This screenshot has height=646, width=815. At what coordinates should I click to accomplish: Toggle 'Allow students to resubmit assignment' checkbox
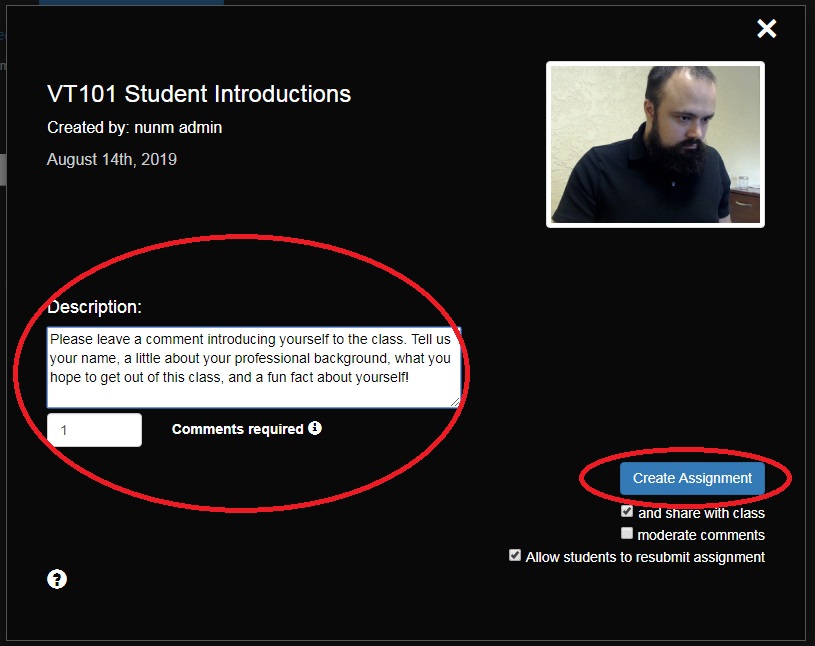point(515,555)
